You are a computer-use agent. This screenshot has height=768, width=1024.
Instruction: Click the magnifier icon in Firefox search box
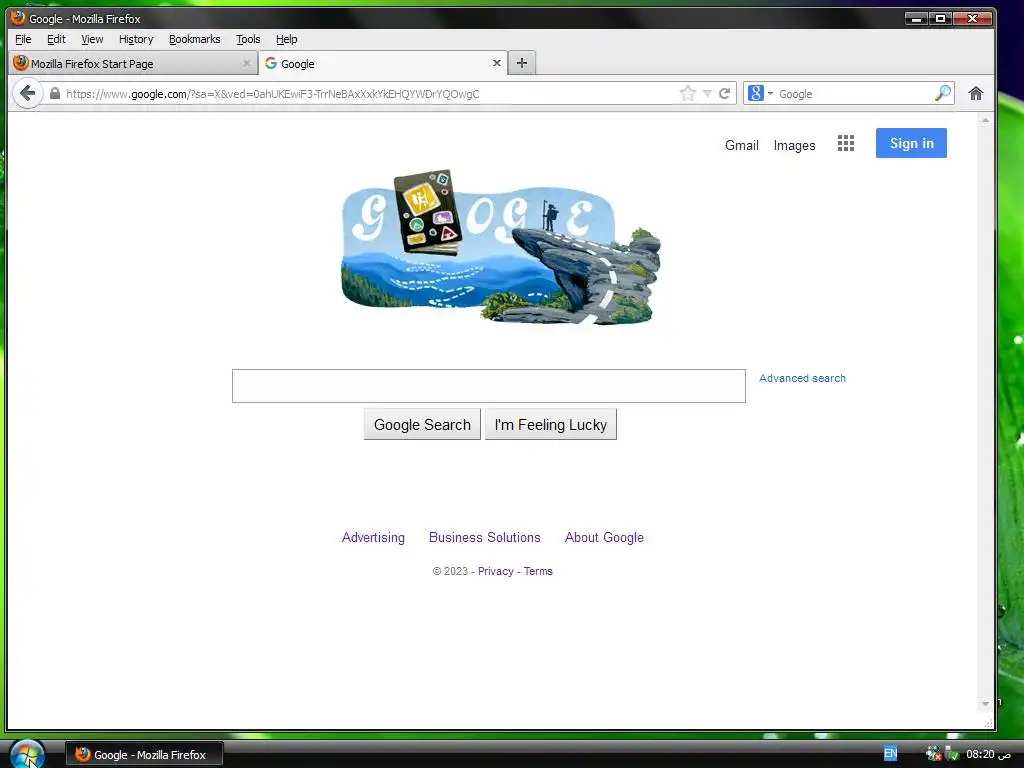(x=942, y=93)
